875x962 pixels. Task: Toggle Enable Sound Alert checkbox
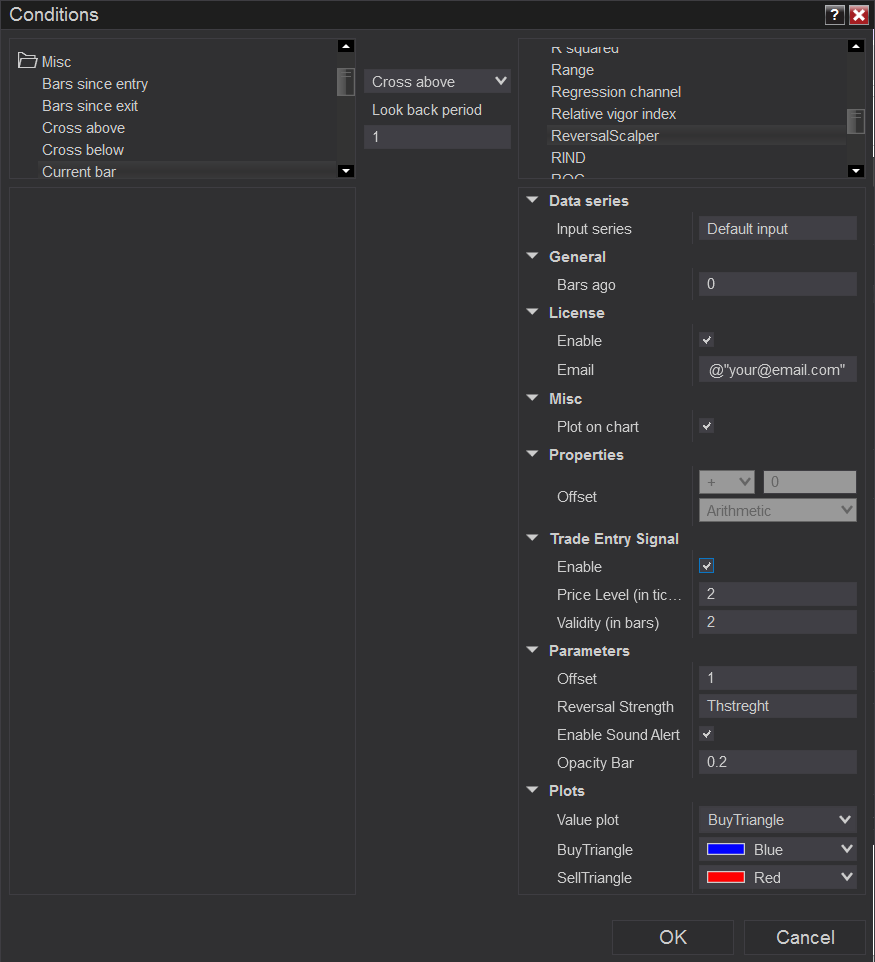(x=707, y=734)
